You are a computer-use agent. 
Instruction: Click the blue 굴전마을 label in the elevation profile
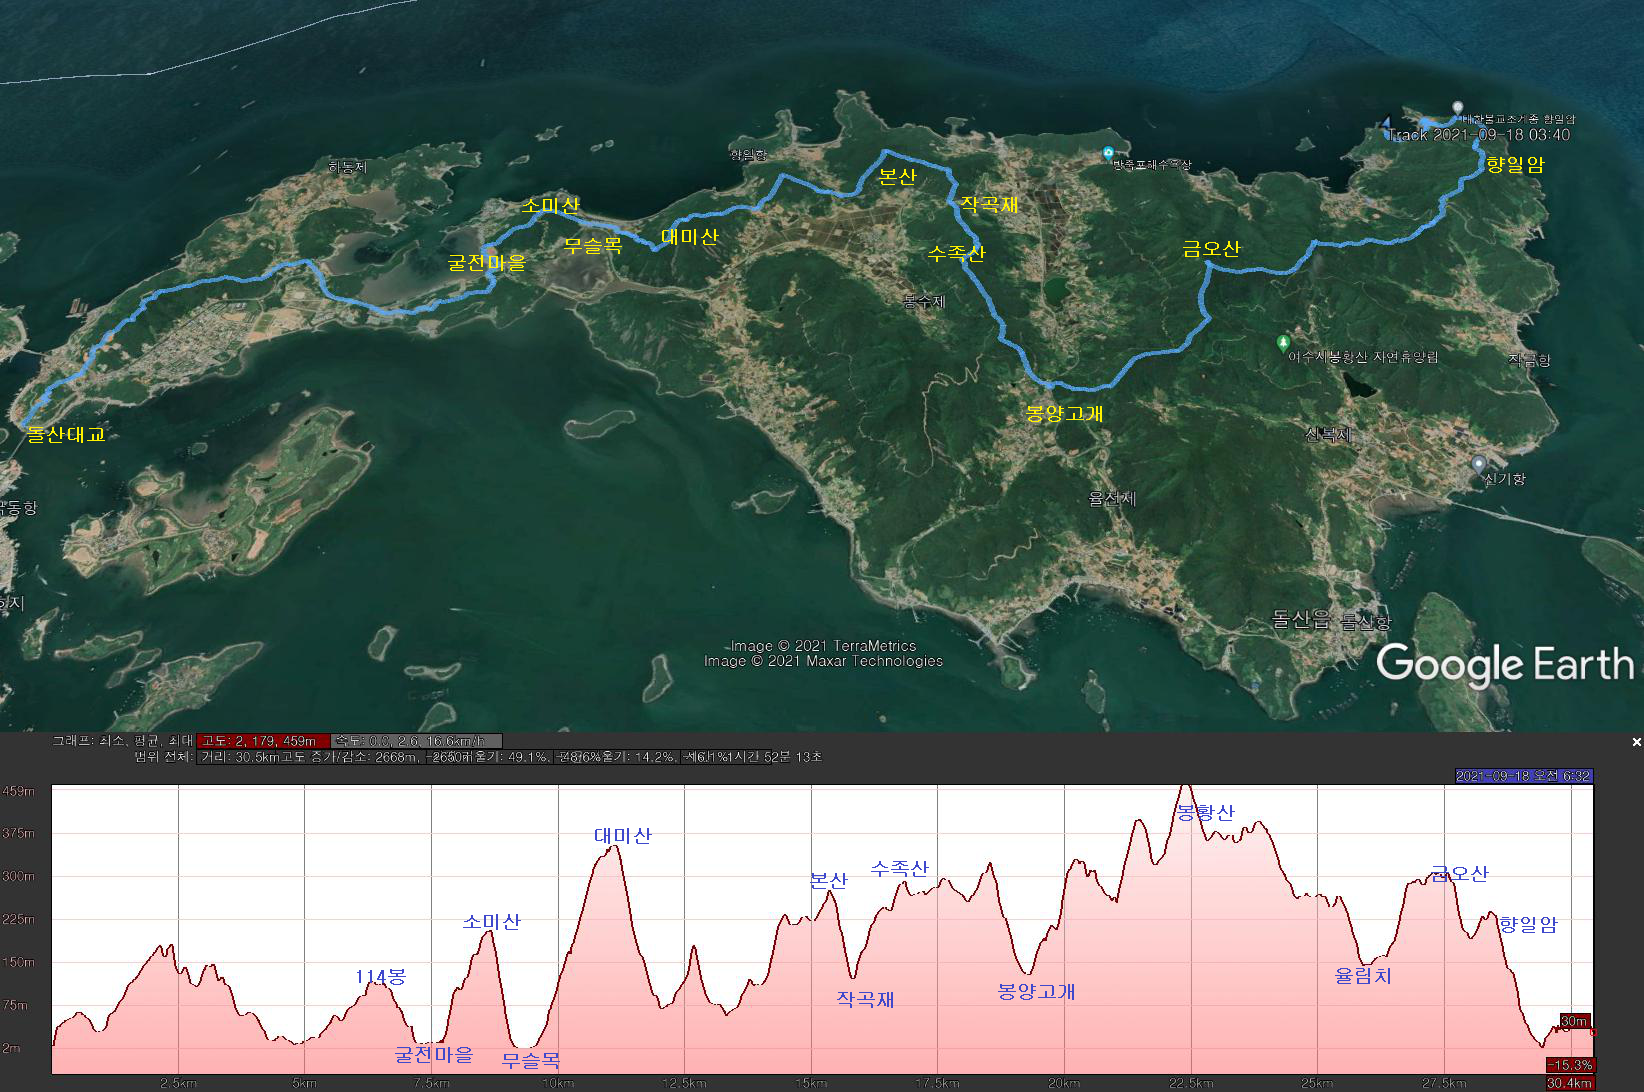434,1054
